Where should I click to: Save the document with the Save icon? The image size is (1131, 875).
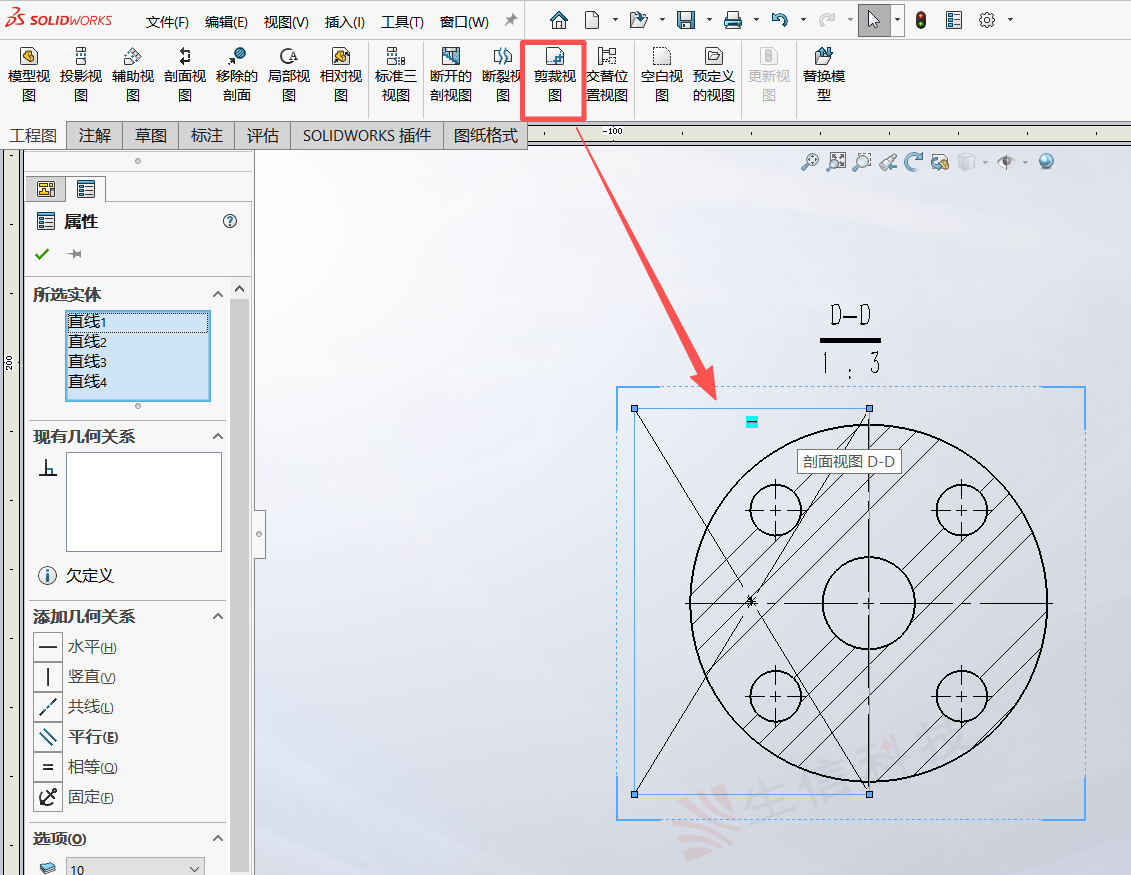pyautogui.click(x=686, y=20)
